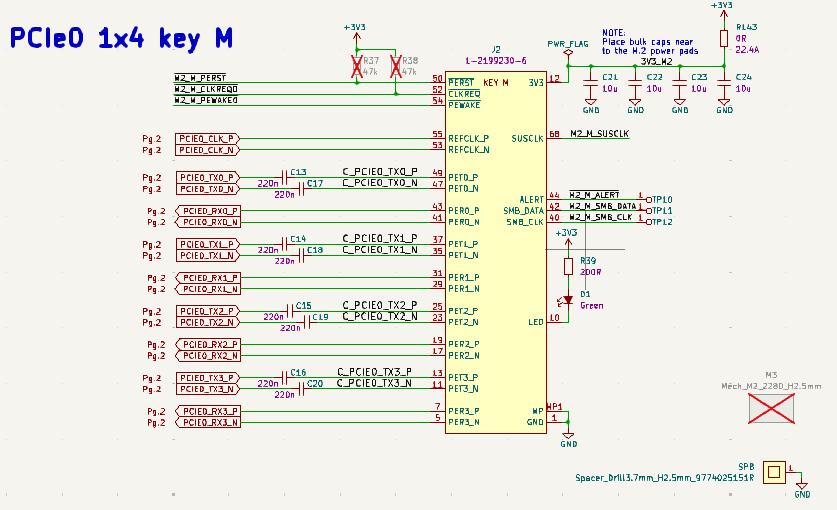This screenshot has height=510, width=837.
Task: Click the J2 connector part number 1-2199230-6
Action: (496, 61)
